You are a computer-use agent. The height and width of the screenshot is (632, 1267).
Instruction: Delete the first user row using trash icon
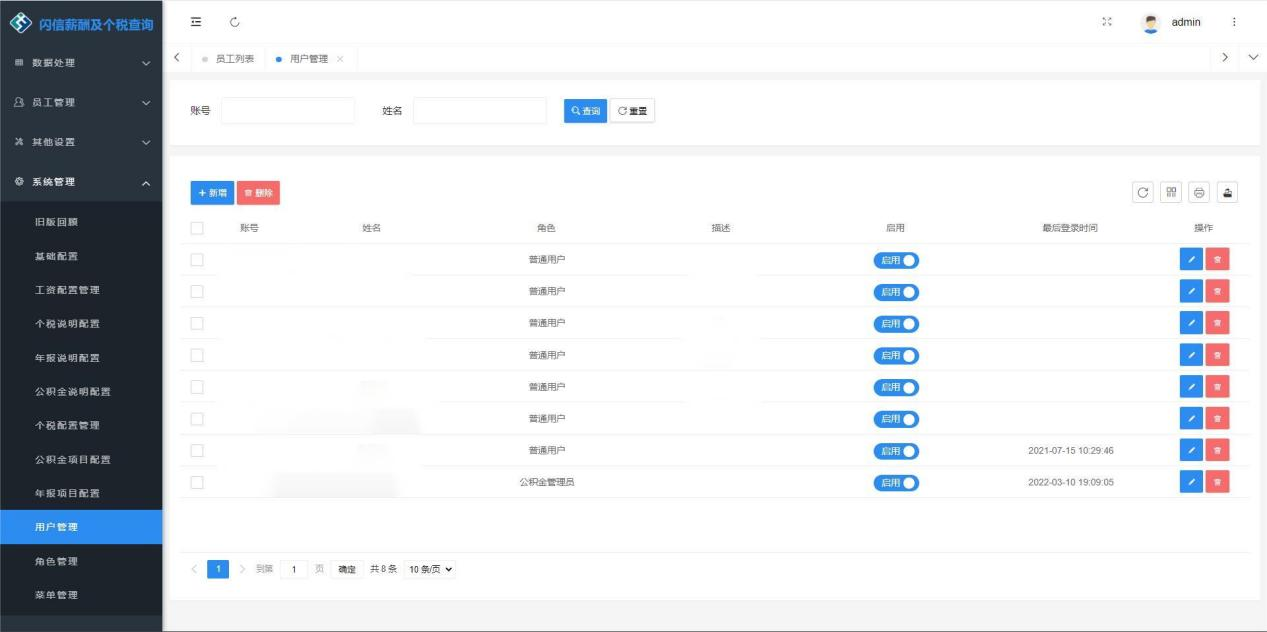(1217, 259)
